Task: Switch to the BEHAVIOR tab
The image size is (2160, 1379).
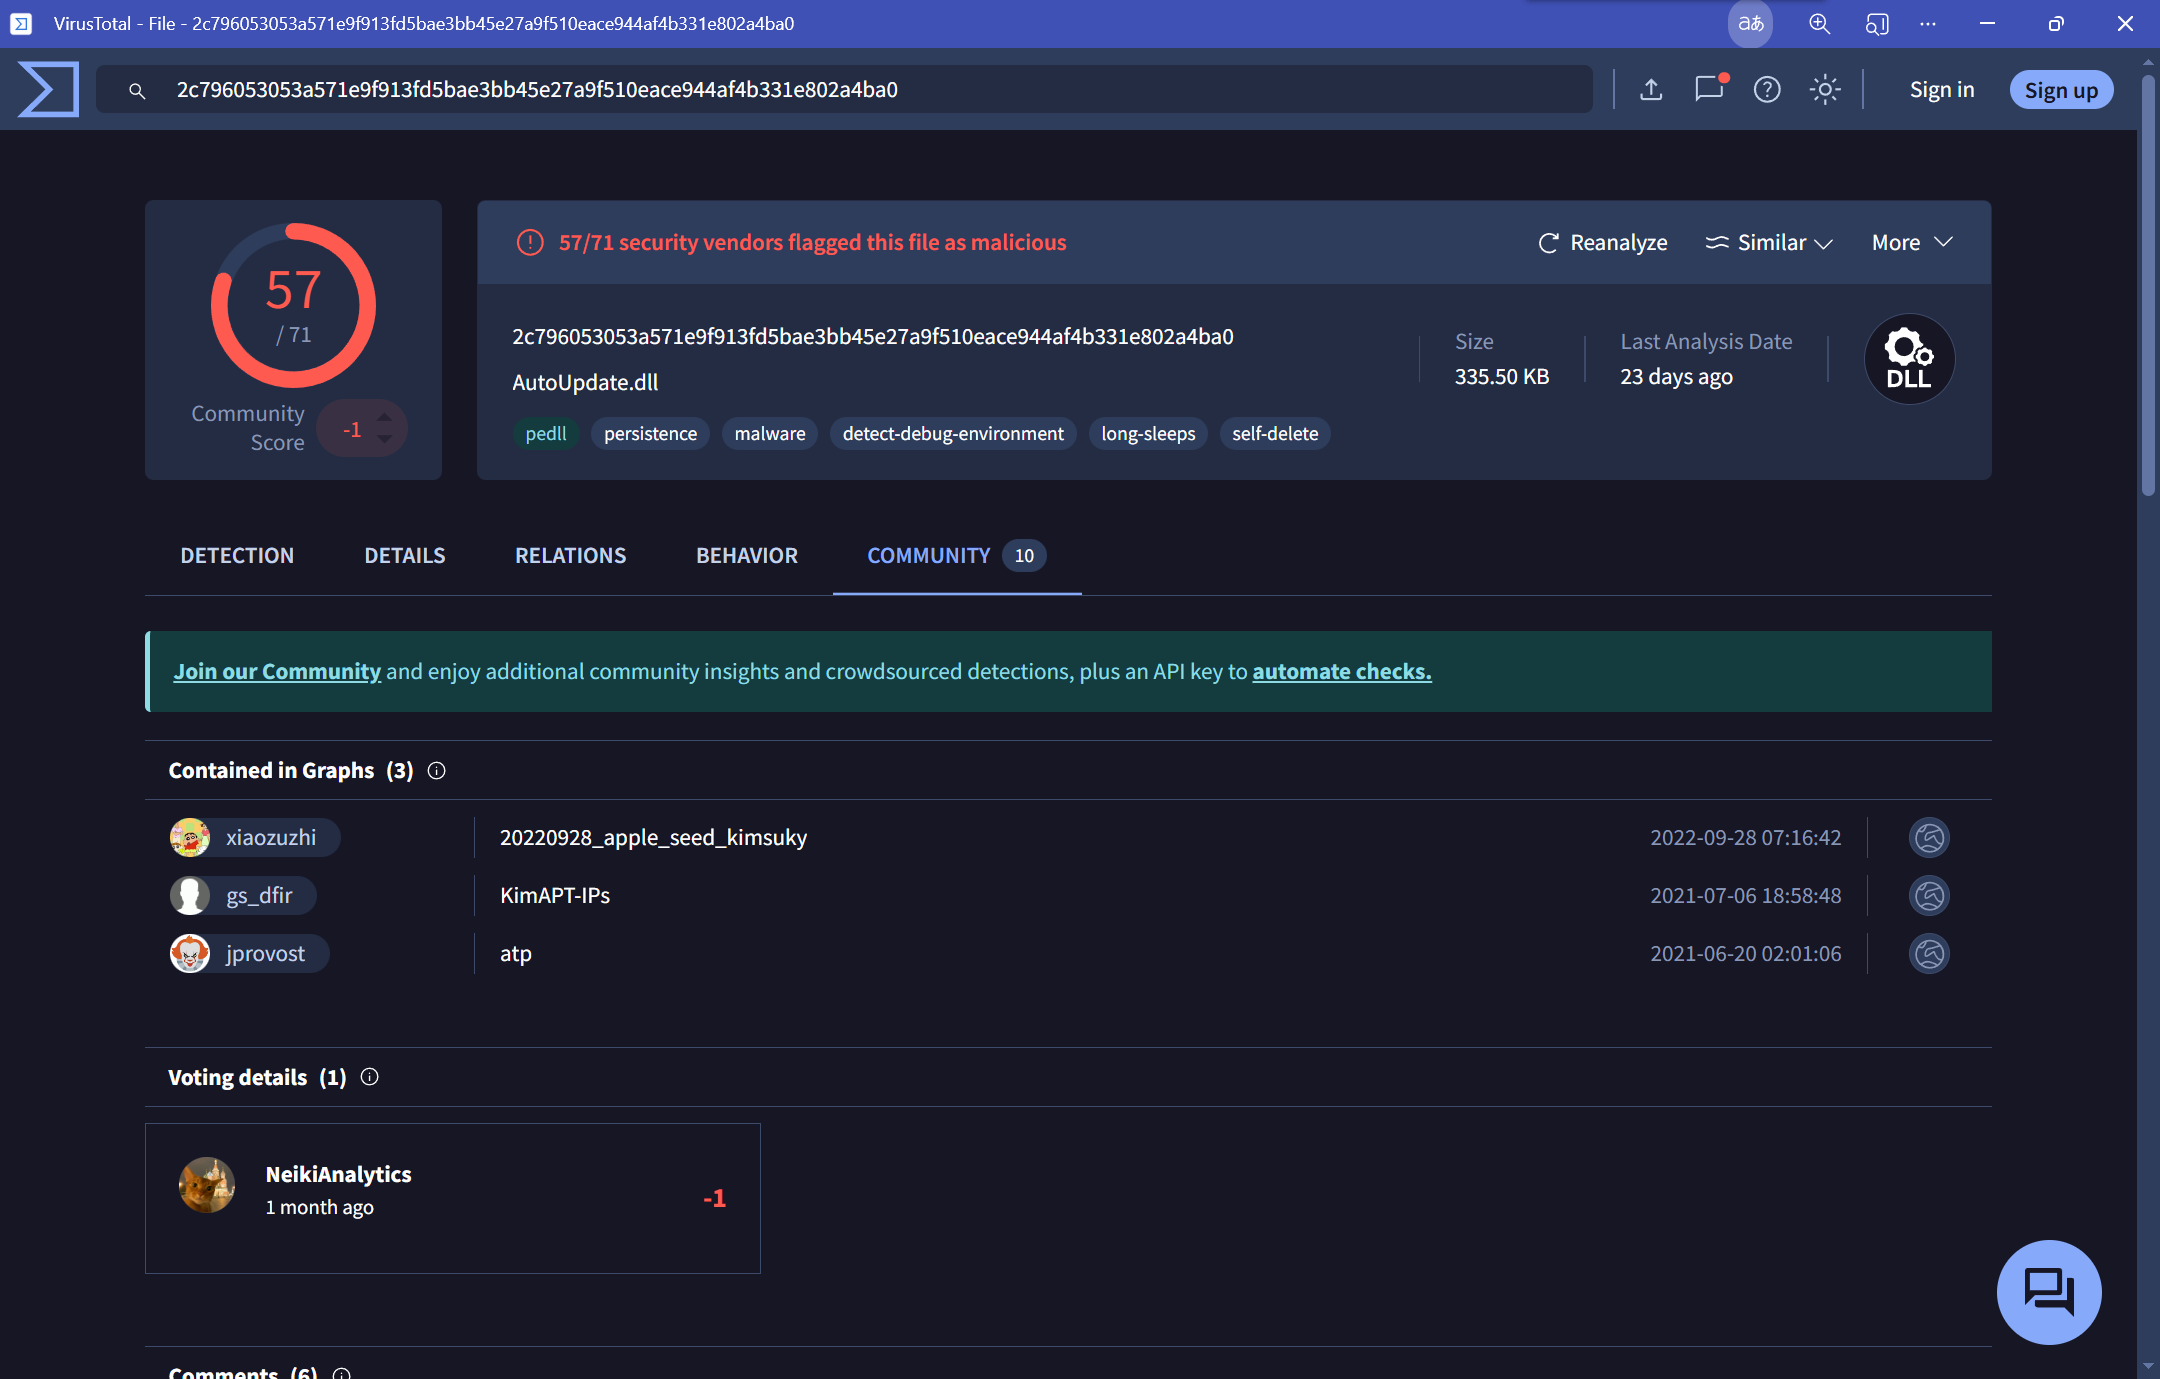Action: (x=747, y=556)
